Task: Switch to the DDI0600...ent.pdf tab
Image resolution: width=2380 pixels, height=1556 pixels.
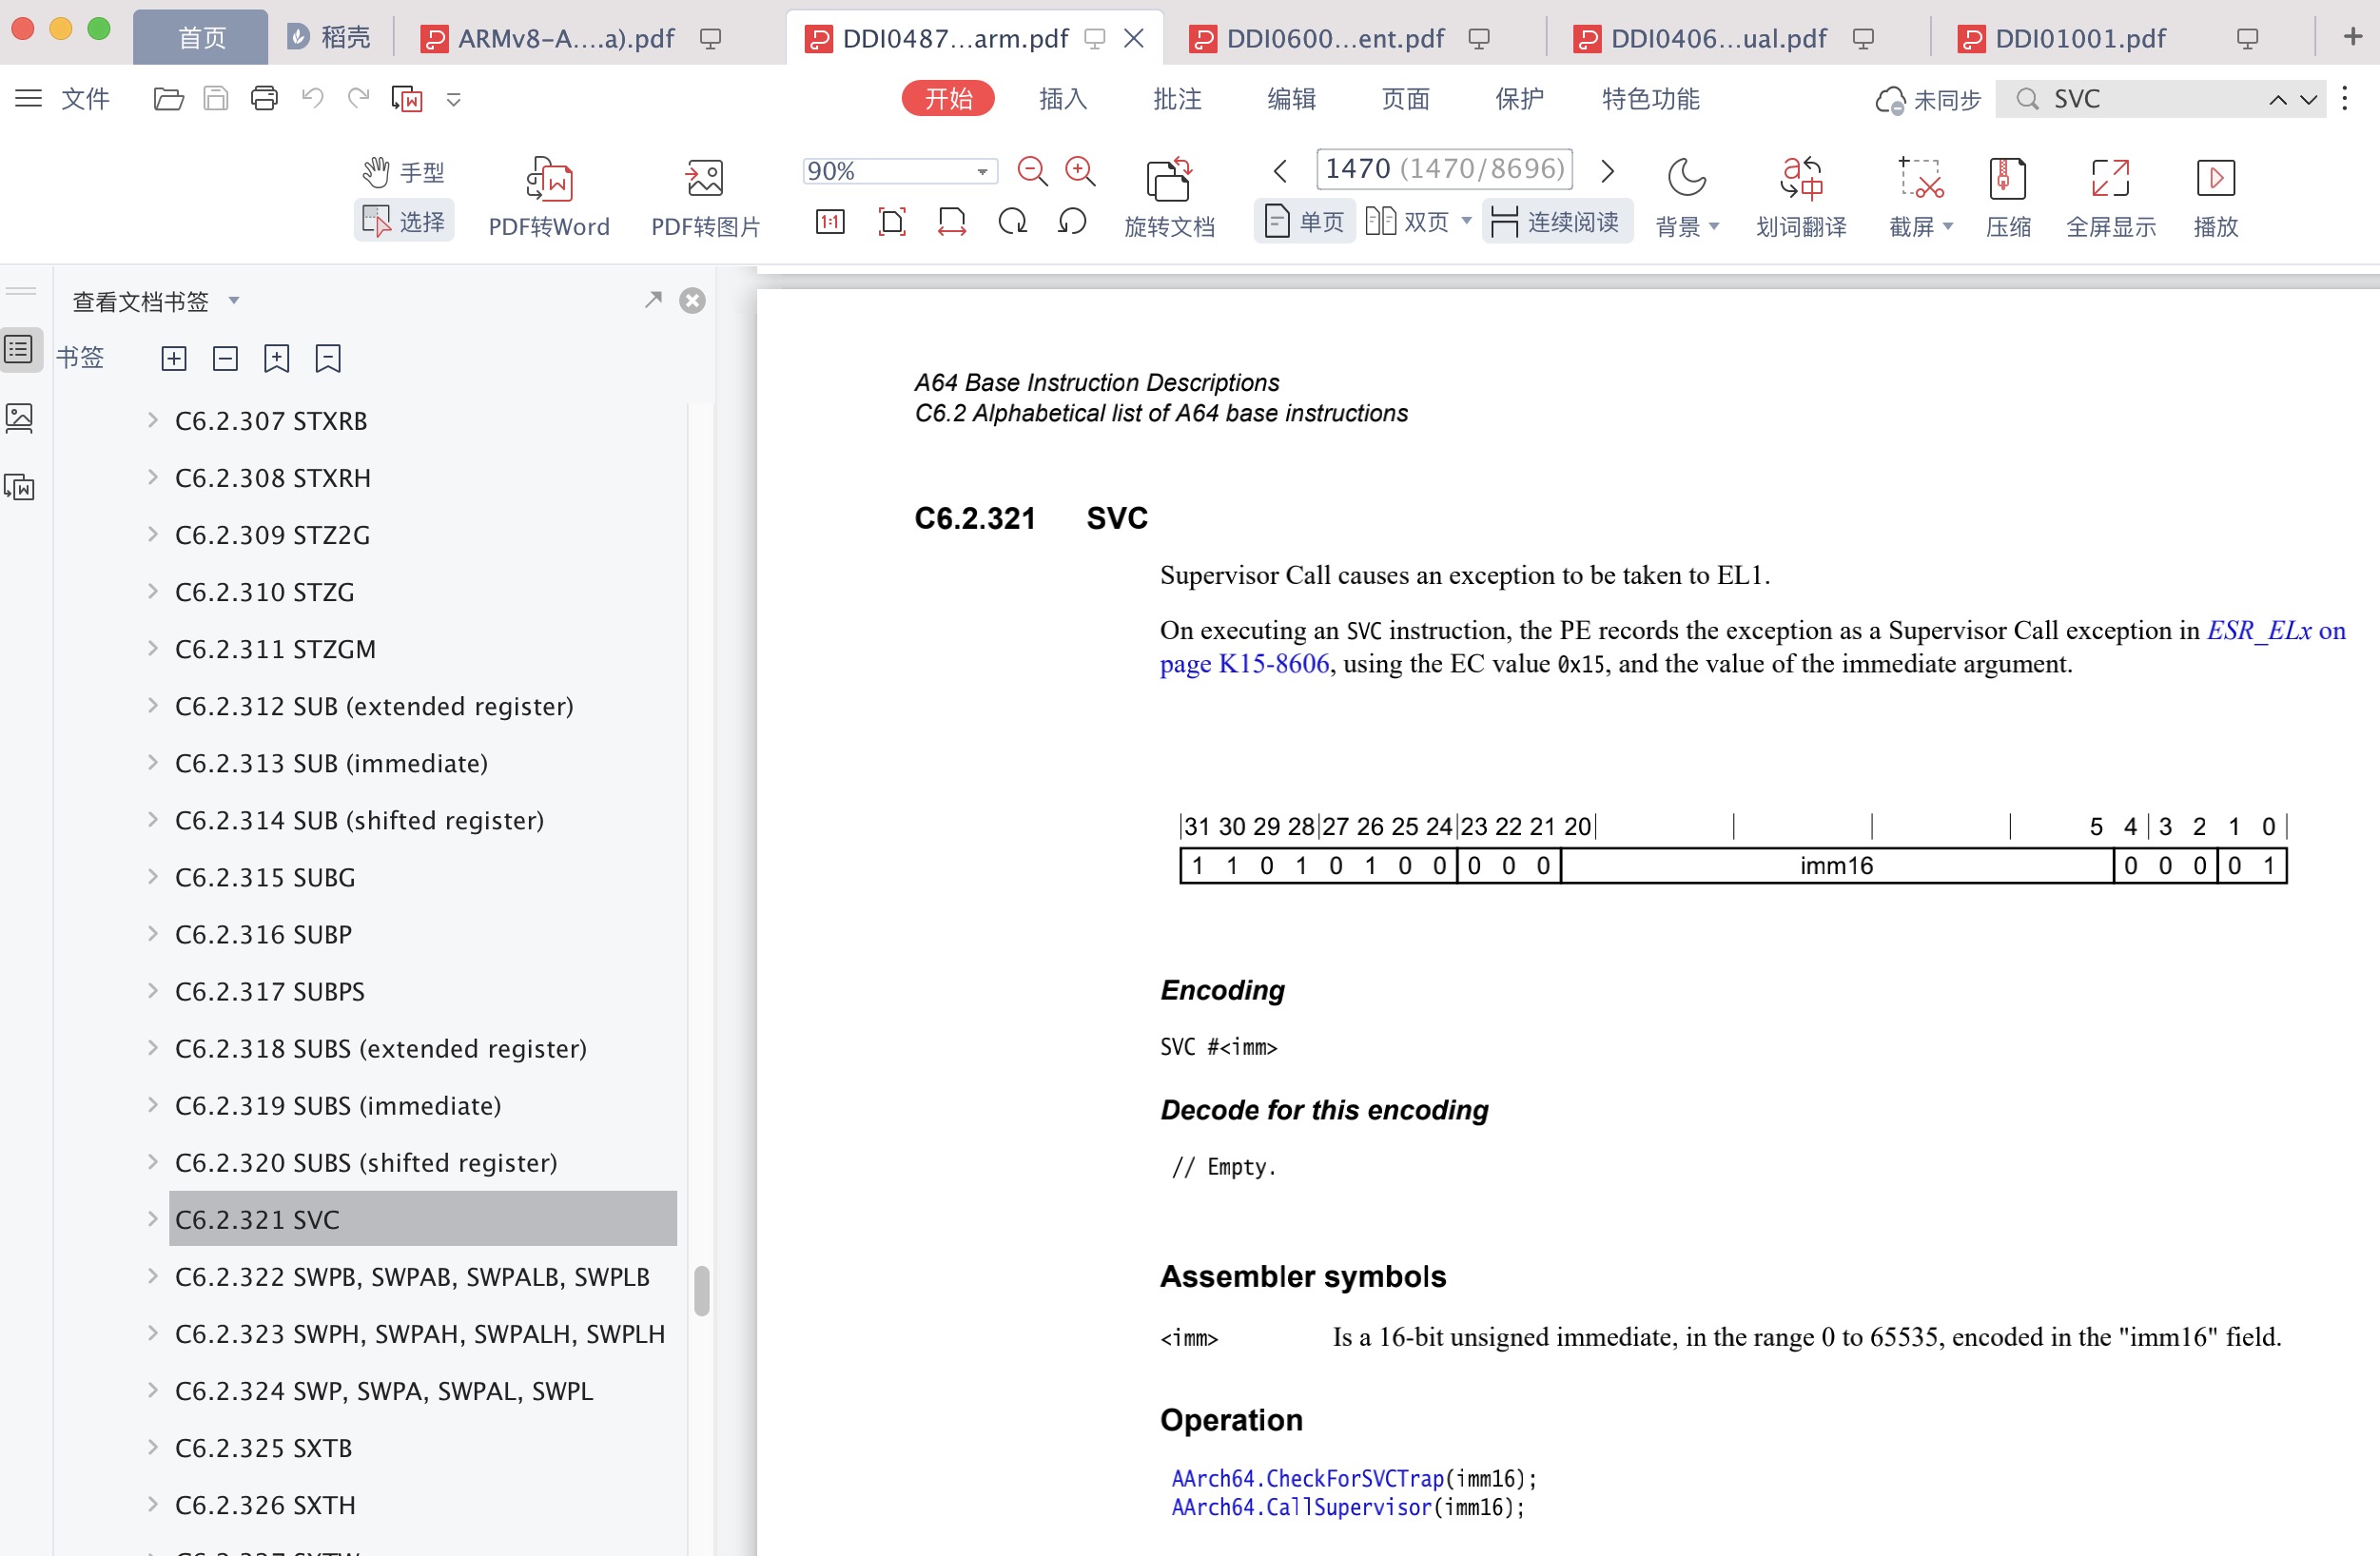Action: [1335, 38]
